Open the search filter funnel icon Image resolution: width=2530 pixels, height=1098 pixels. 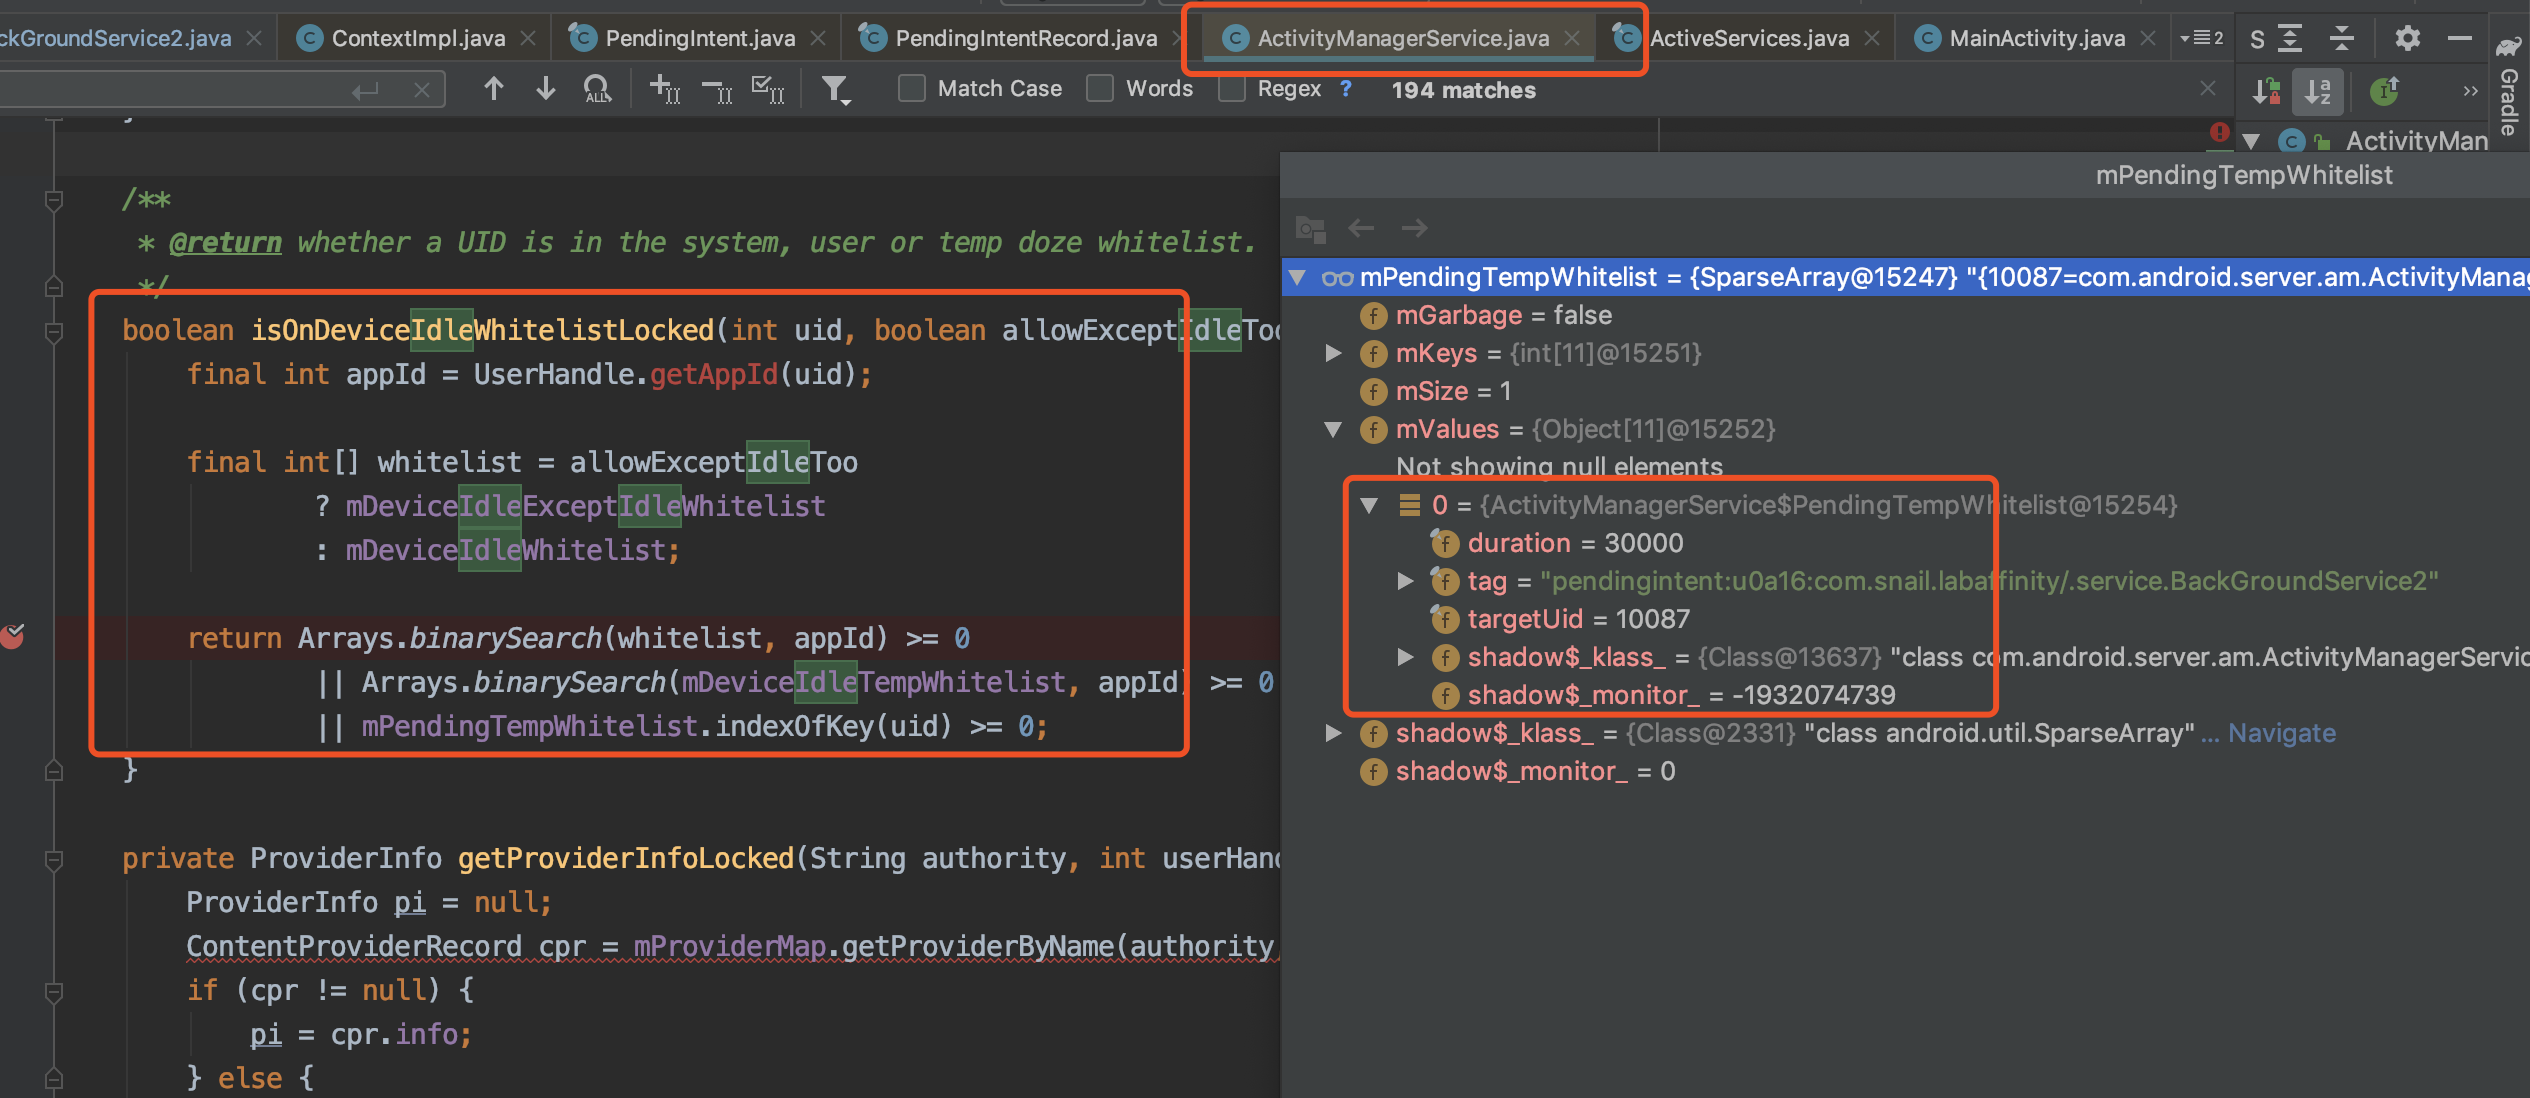click(834, 90)
